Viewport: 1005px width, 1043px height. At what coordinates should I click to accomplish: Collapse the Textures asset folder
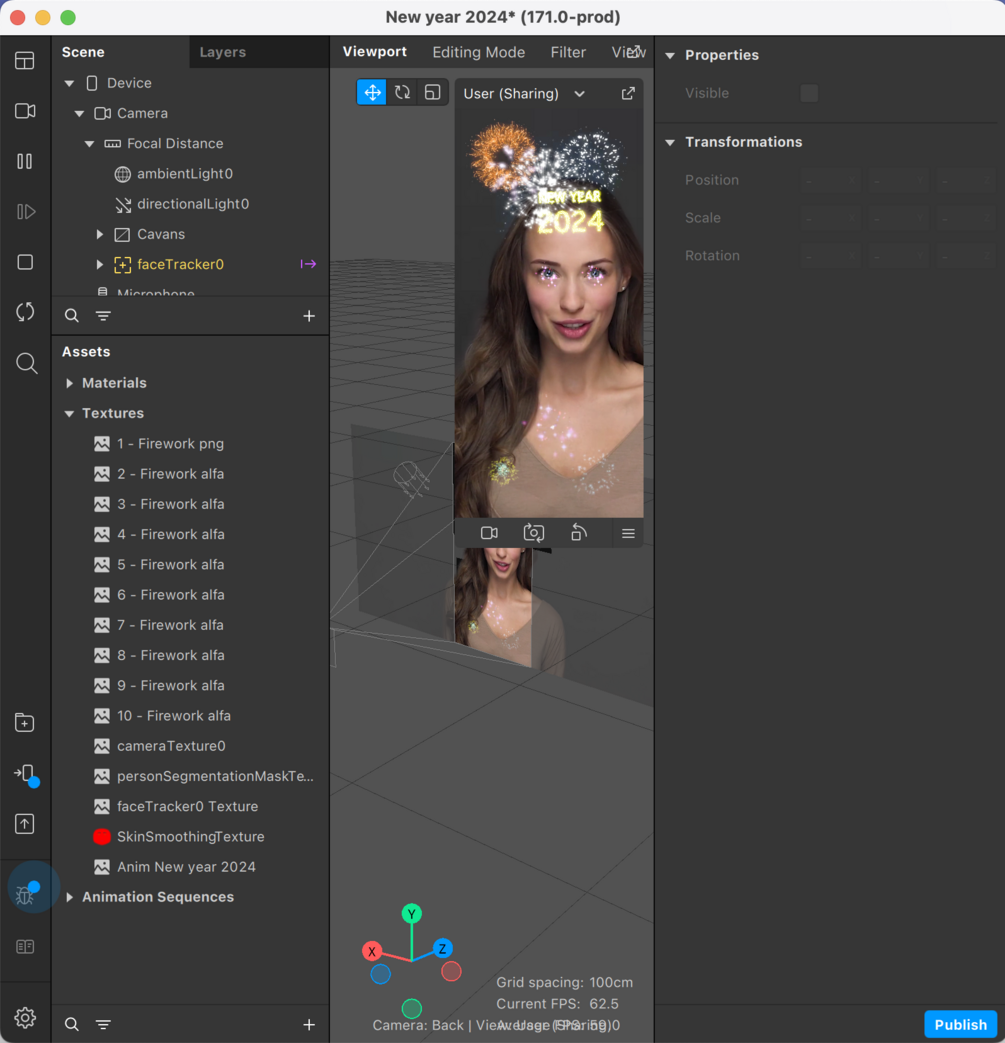coord(69,414)
